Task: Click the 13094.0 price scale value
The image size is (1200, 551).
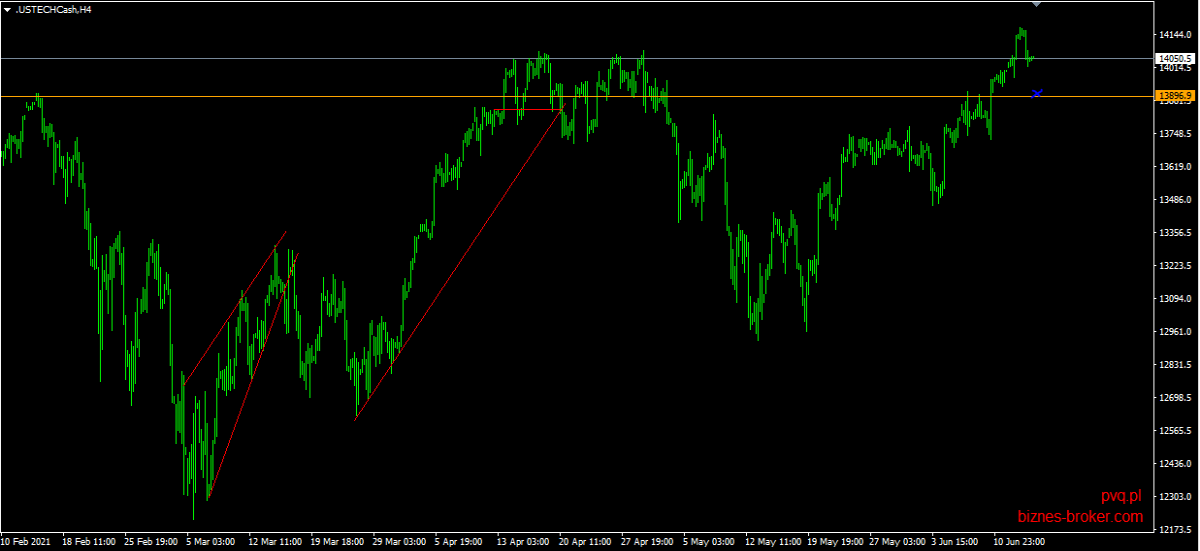Action: click(x=1174, y=299)
